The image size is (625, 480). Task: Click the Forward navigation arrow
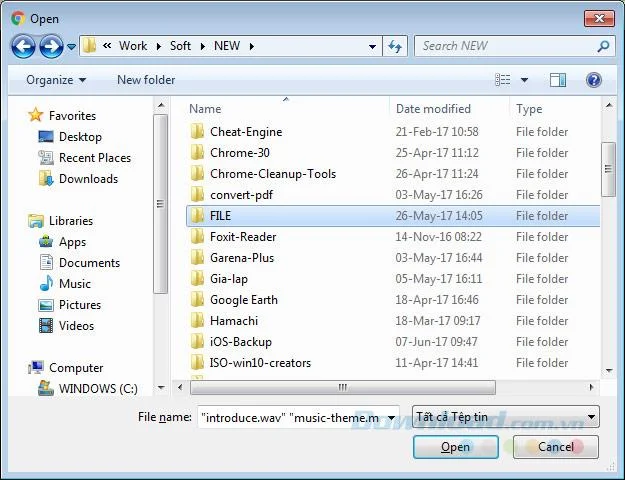51,46
